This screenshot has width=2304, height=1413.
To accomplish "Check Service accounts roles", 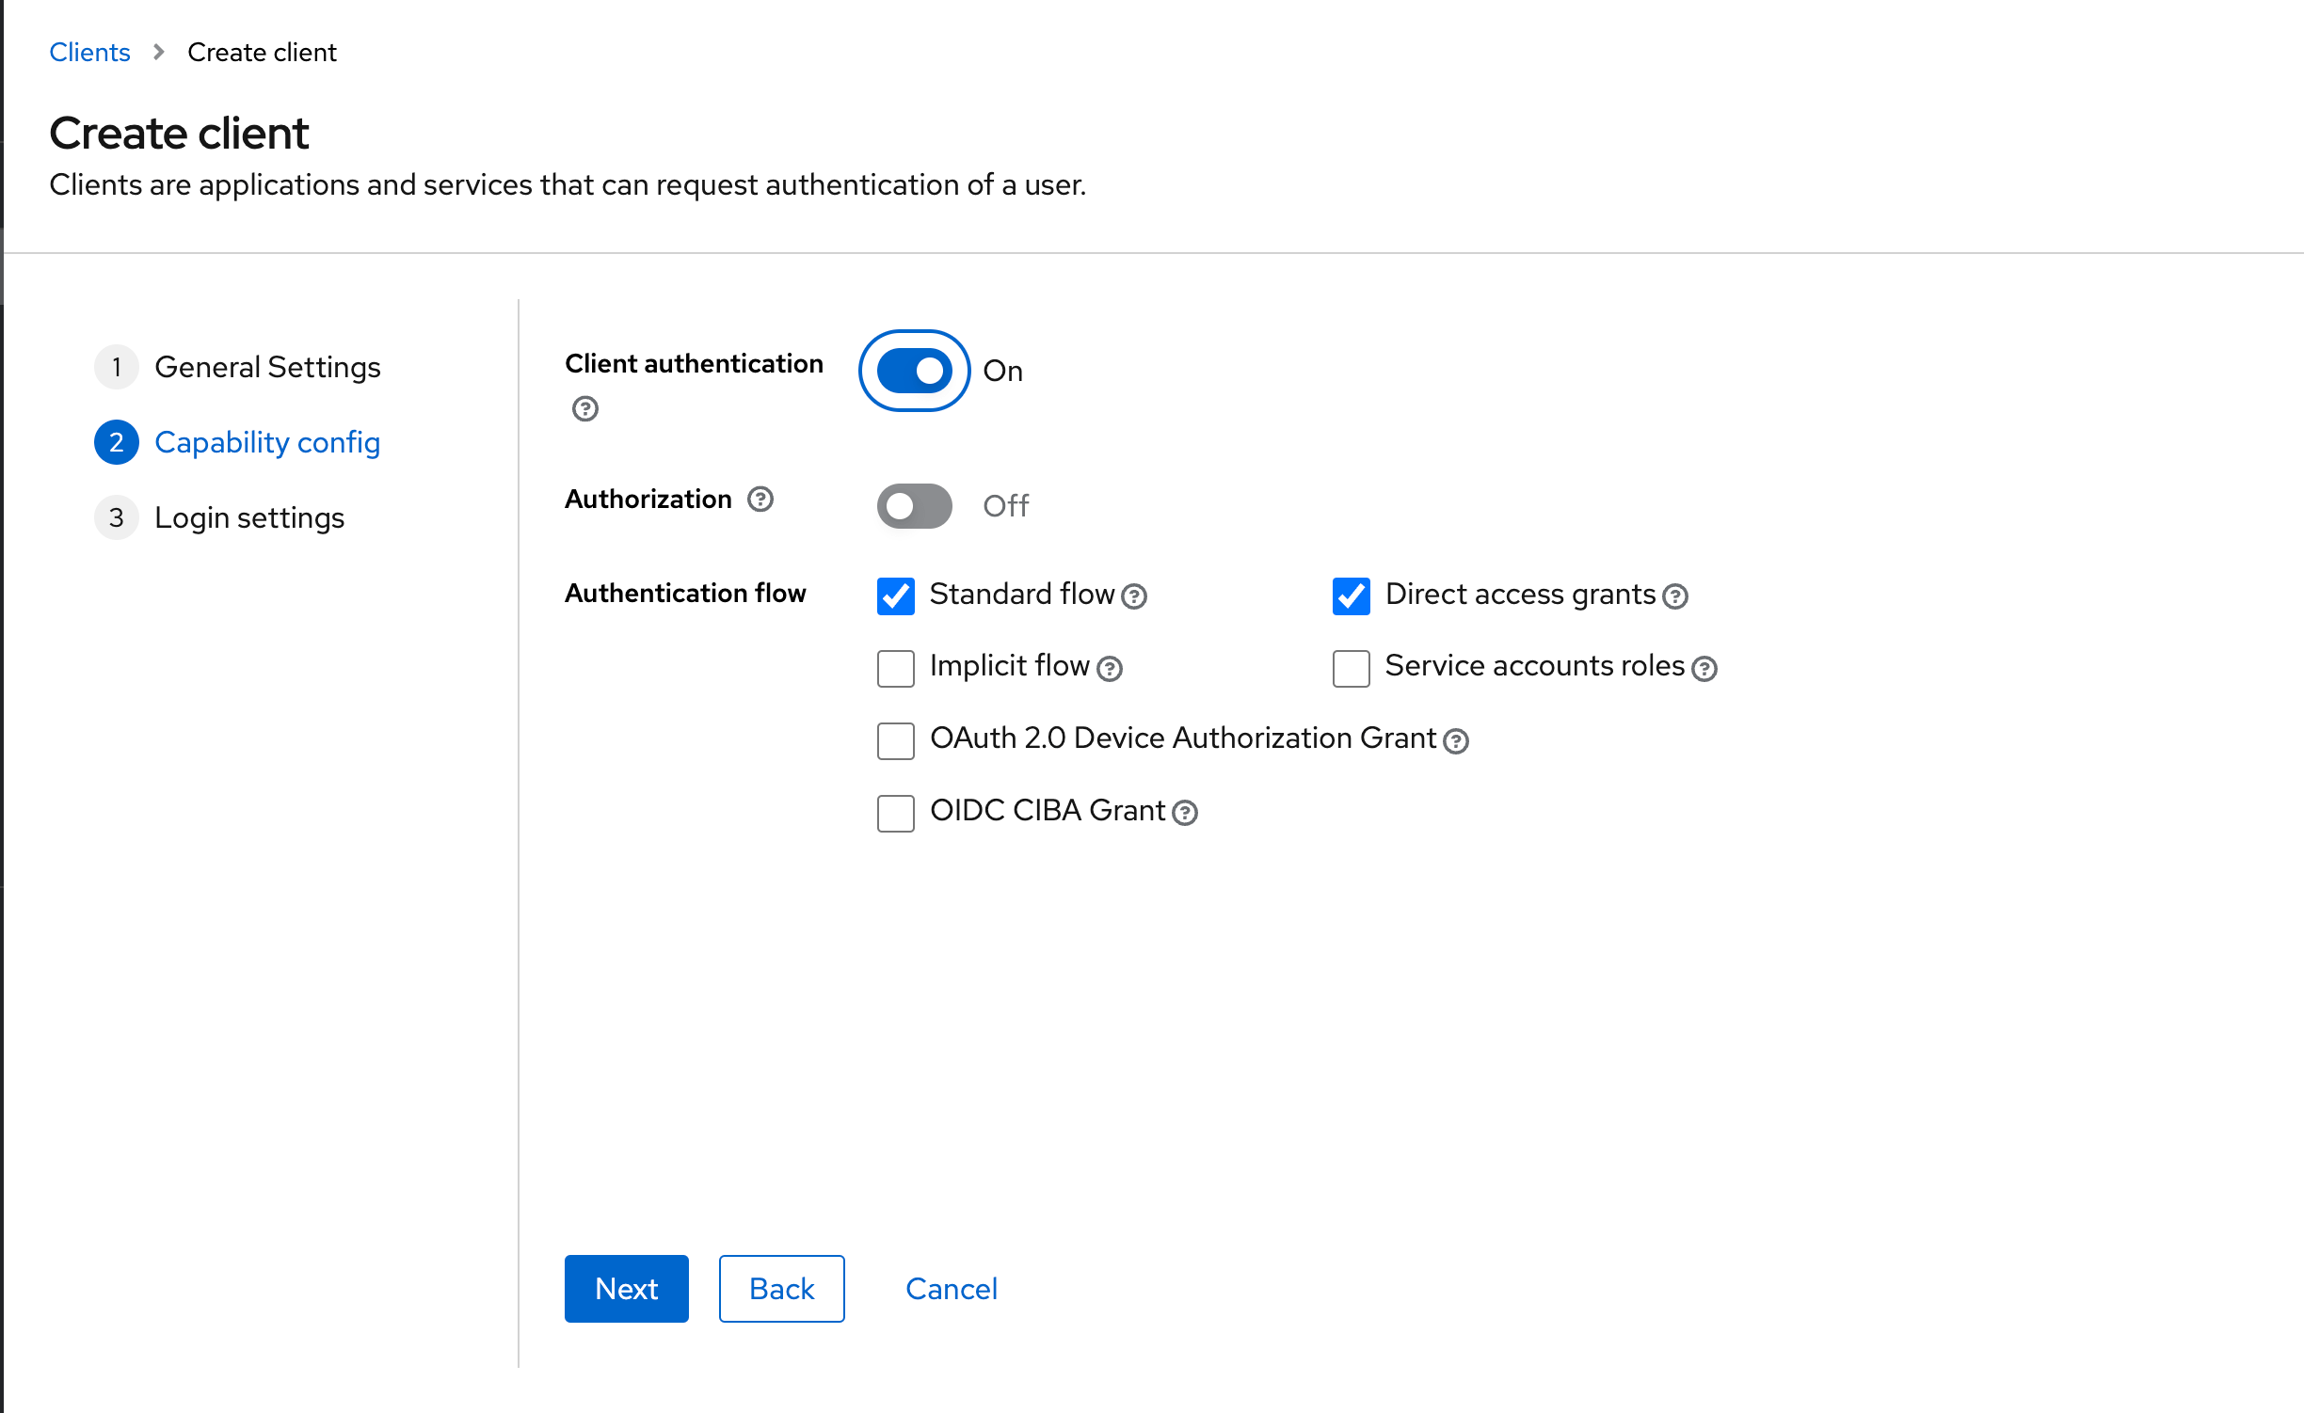I will 1350,668.
